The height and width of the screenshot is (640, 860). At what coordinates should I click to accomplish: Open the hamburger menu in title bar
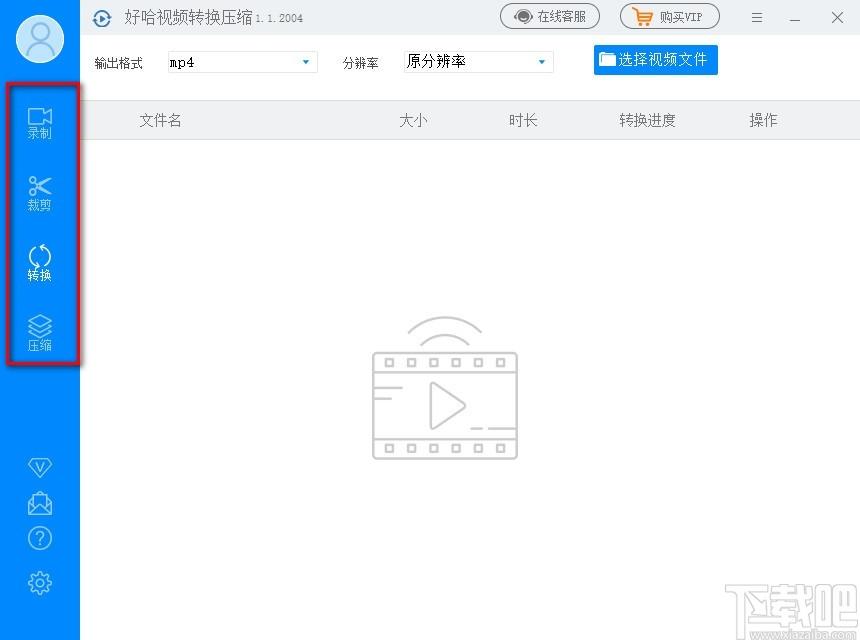point(757,18)
